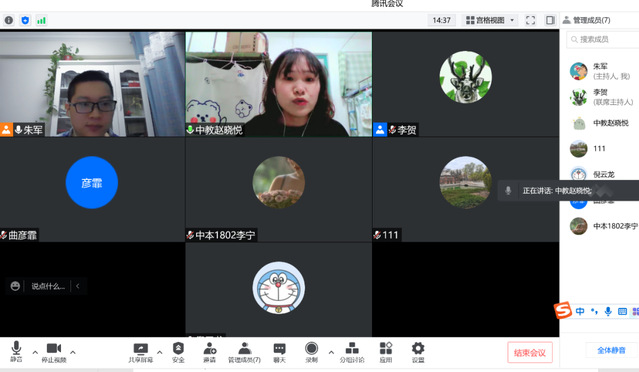Open the grid view dropdown
The image size is (639, 372).
click(x=491, y=20)
